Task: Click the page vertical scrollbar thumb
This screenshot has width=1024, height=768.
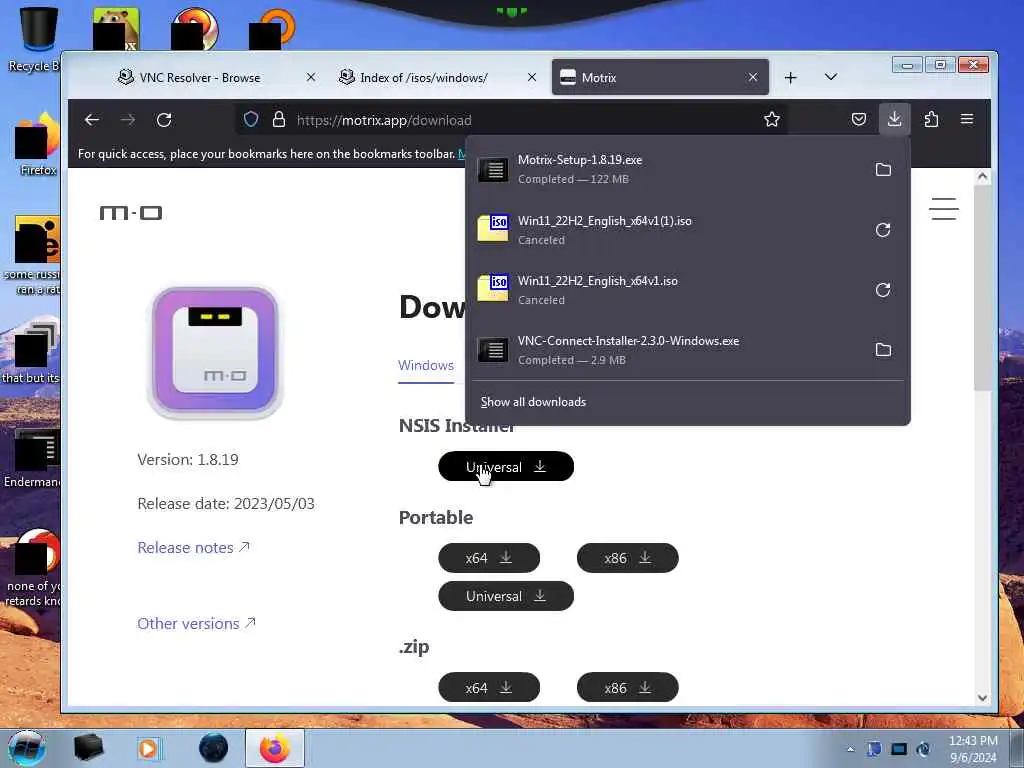Action: click(982, 287)
